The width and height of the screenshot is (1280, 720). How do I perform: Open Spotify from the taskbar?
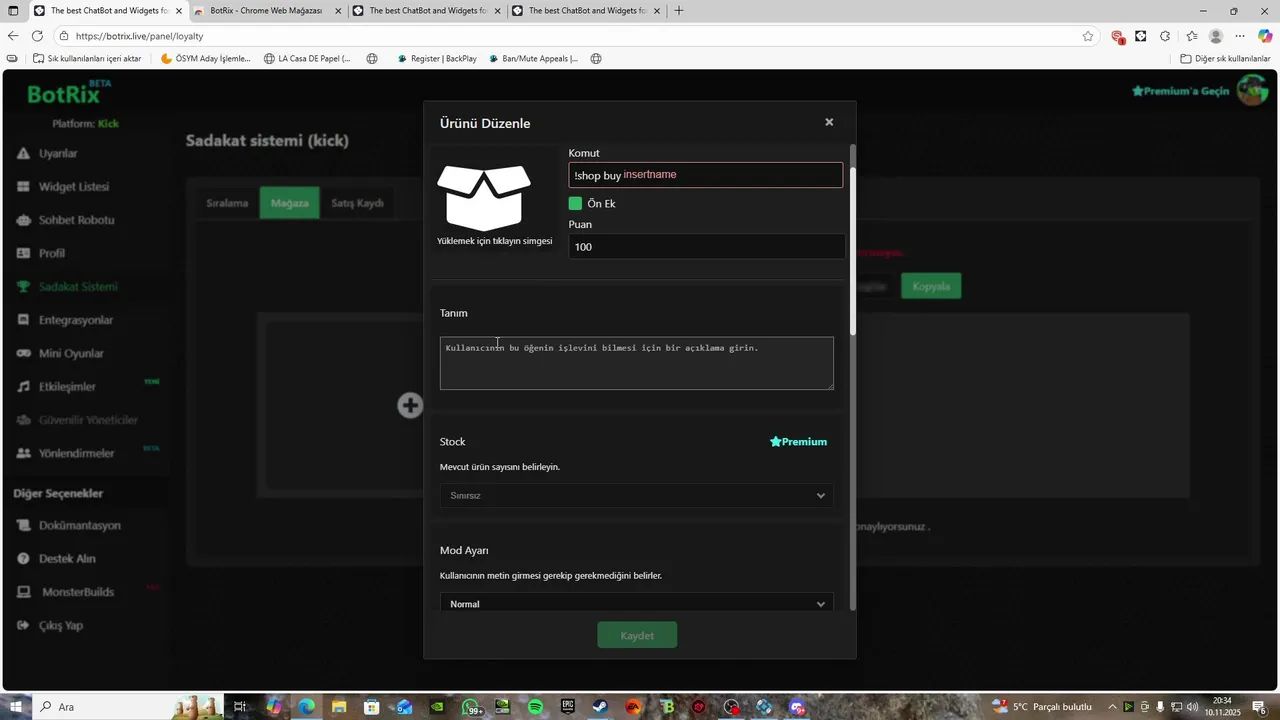(535, 707)
